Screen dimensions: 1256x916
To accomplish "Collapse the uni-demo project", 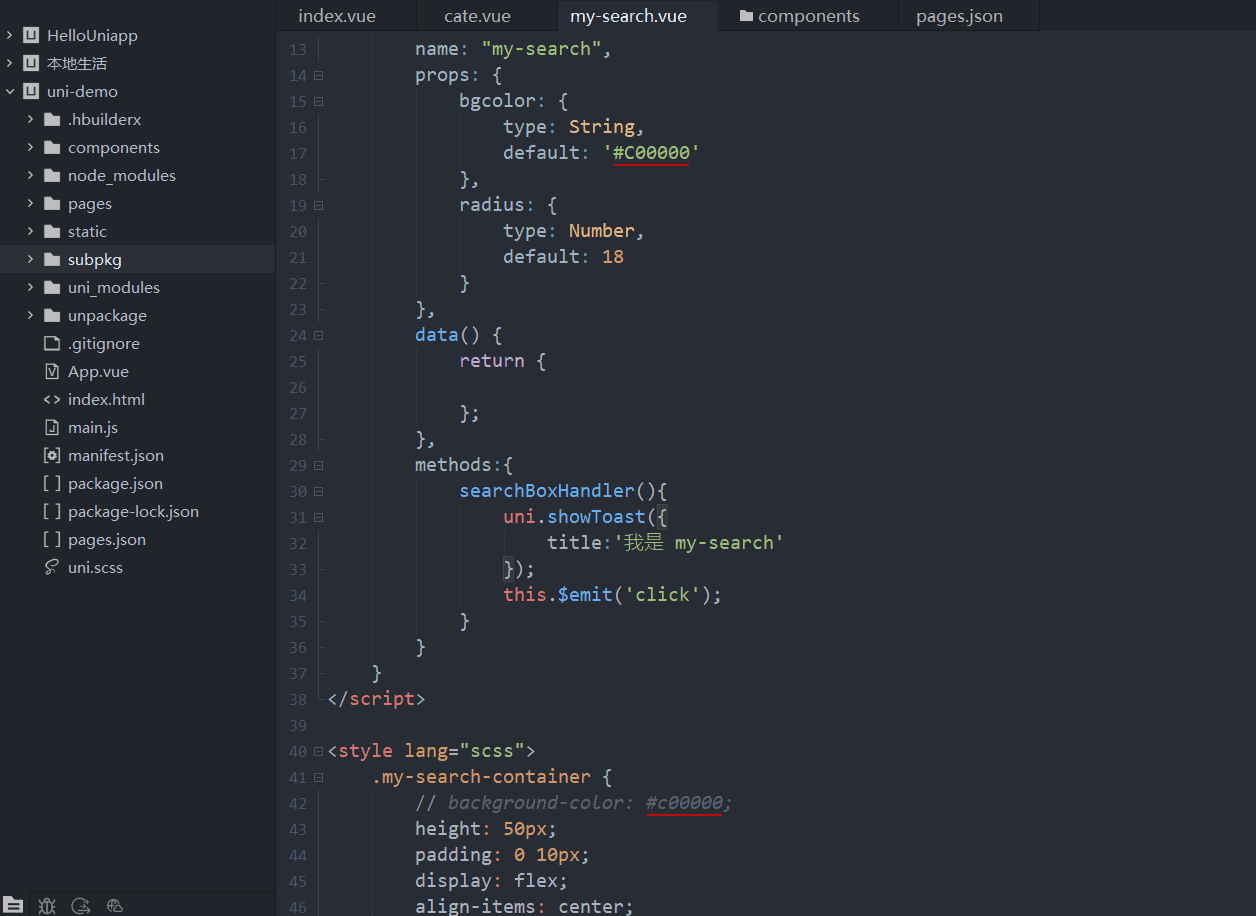I will tap(10, 91).
